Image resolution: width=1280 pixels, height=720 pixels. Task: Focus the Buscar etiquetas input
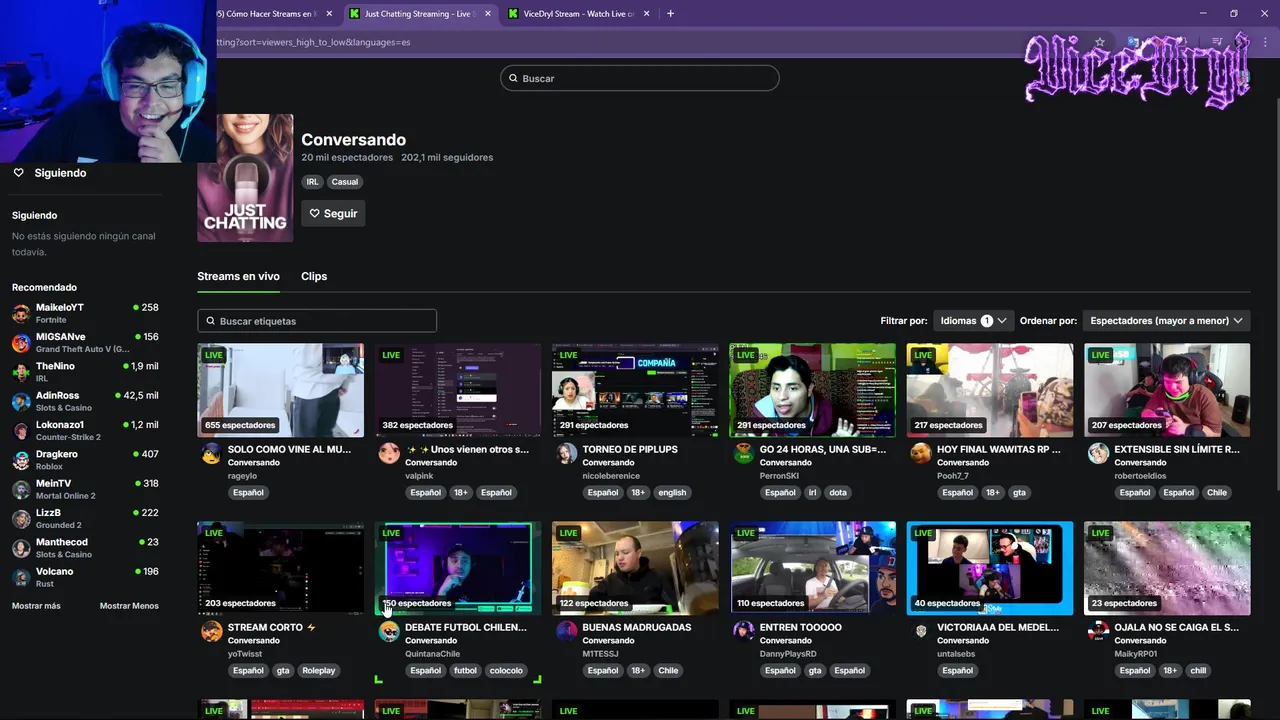[x=317, y=321]
